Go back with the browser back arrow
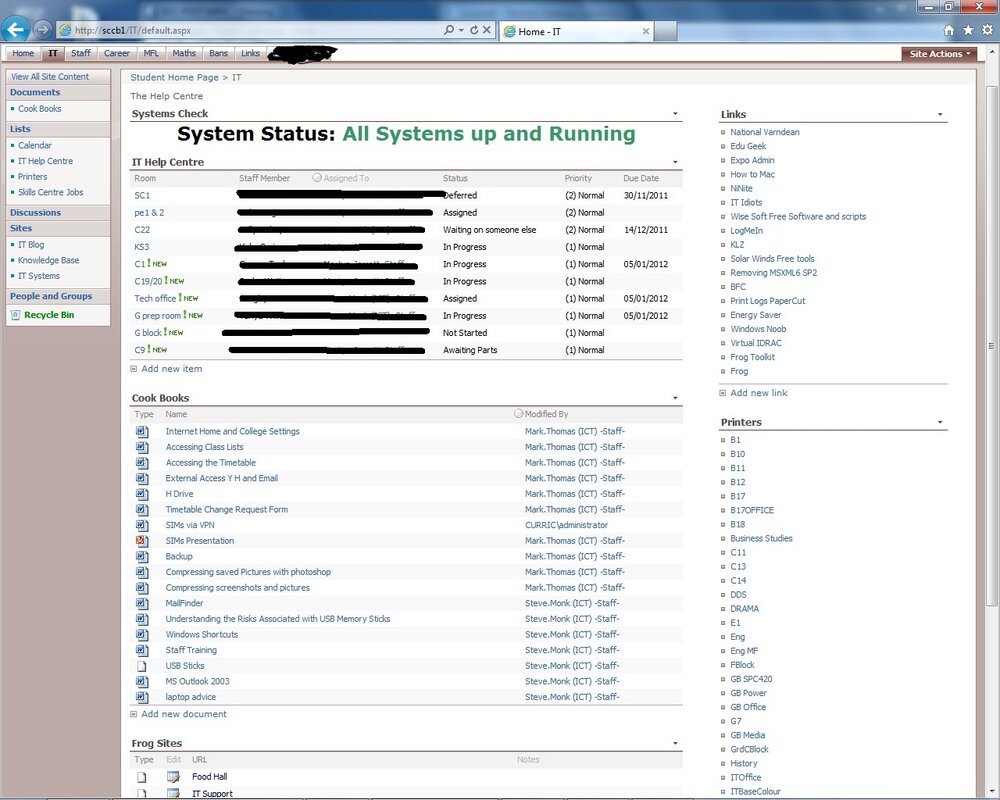The height and width of the screenshot is (800, 1000). point(16,29)
